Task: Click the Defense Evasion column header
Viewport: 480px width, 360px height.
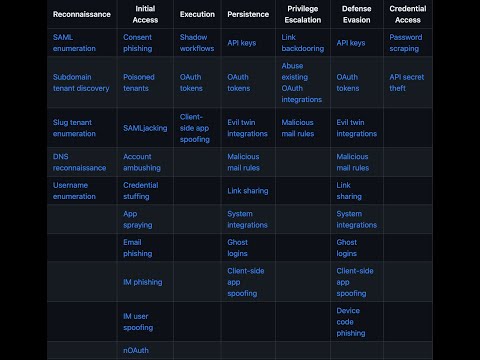Action: pos(357,14)
